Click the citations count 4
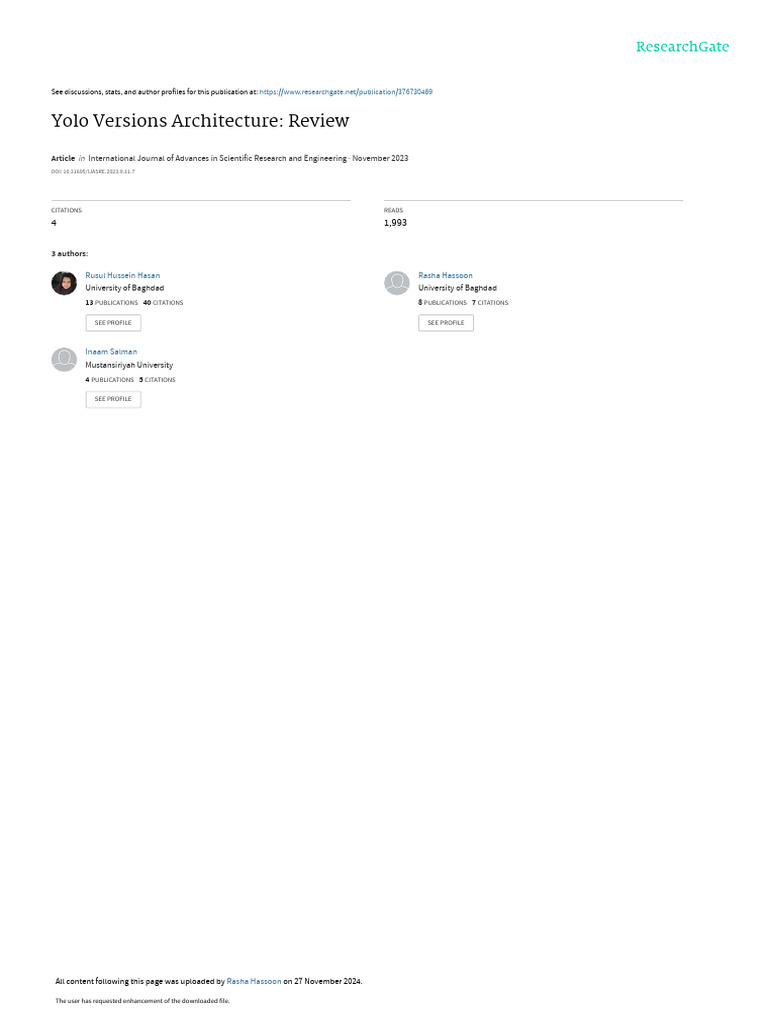 (54, 223)
